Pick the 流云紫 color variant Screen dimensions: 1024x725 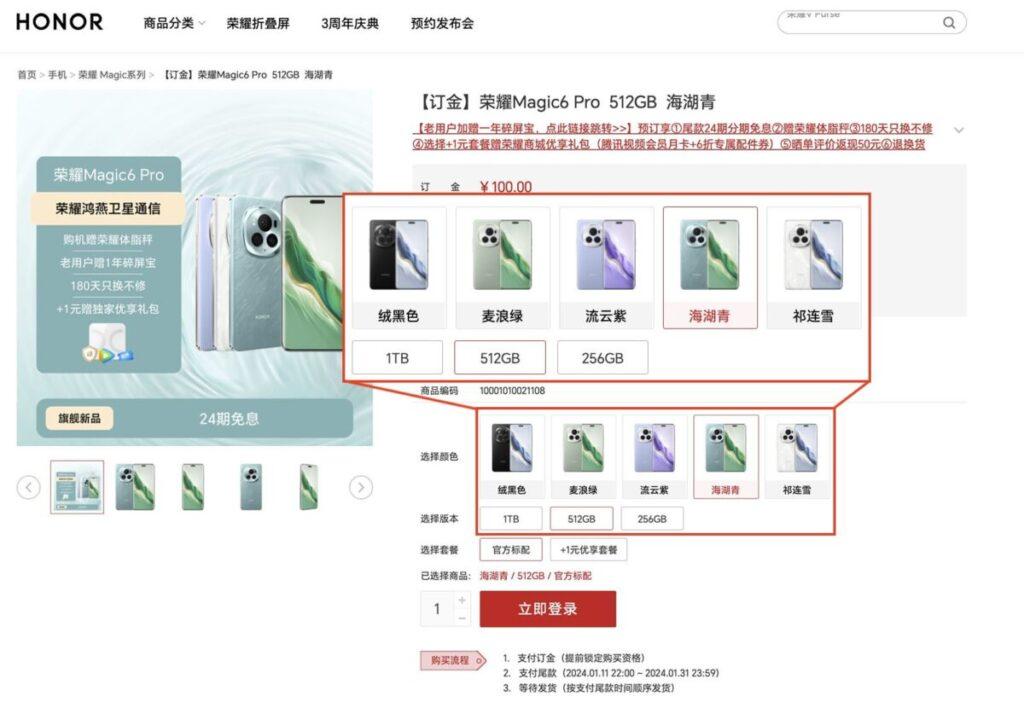(x=654, y=457)
